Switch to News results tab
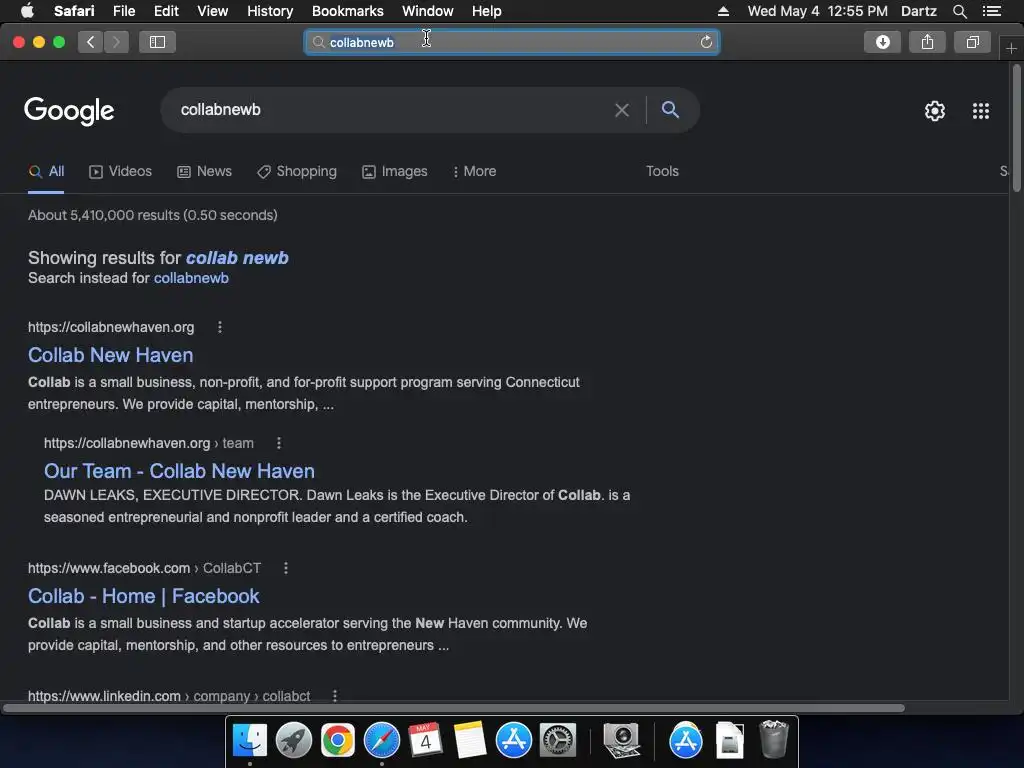Viewport: 1024px width, 768px height. point(204,172)
